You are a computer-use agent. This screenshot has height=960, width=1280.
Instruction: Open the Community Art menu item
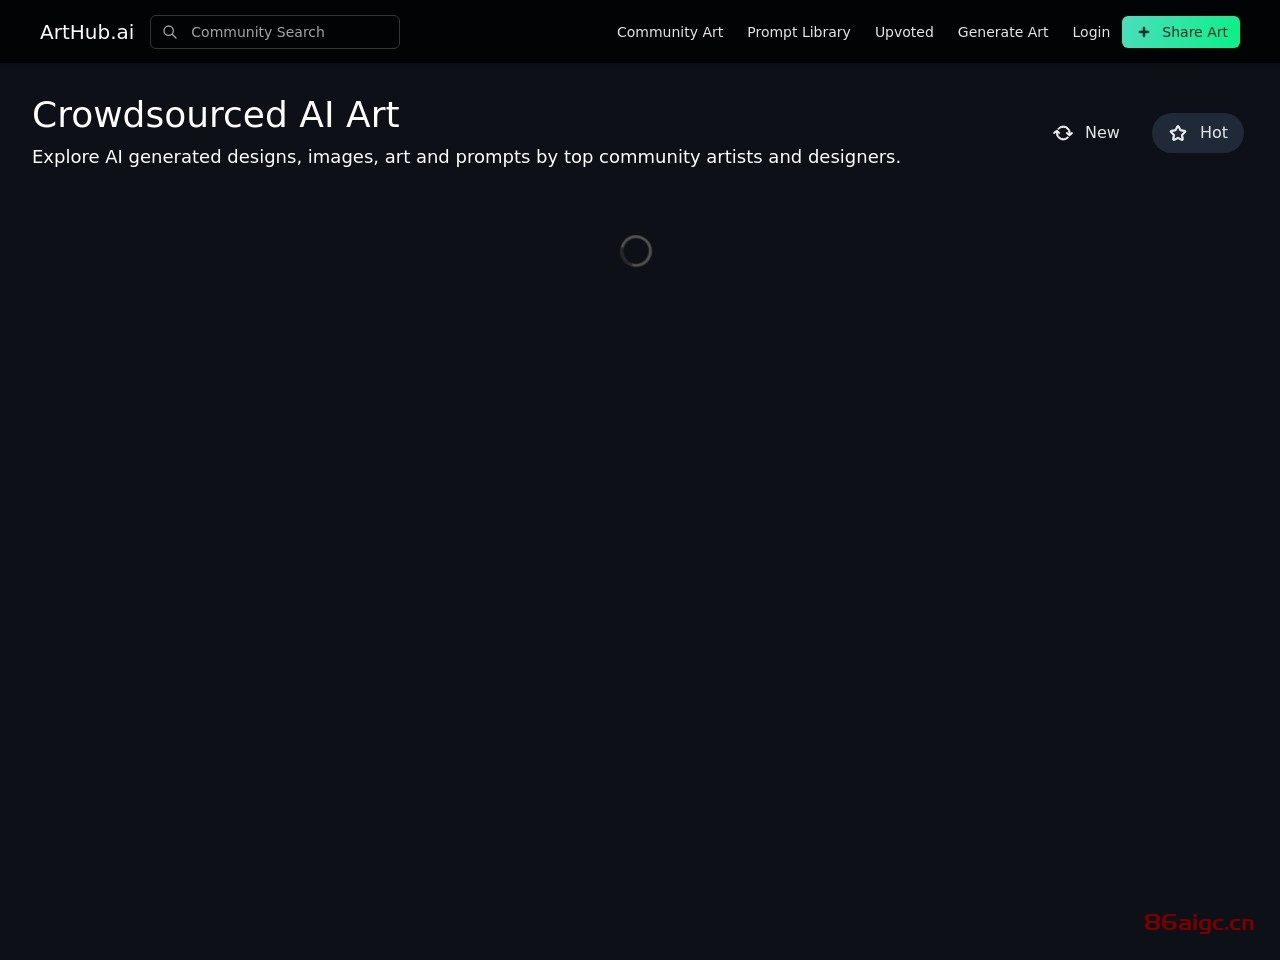pyautogui.click(x=670, y=32)
